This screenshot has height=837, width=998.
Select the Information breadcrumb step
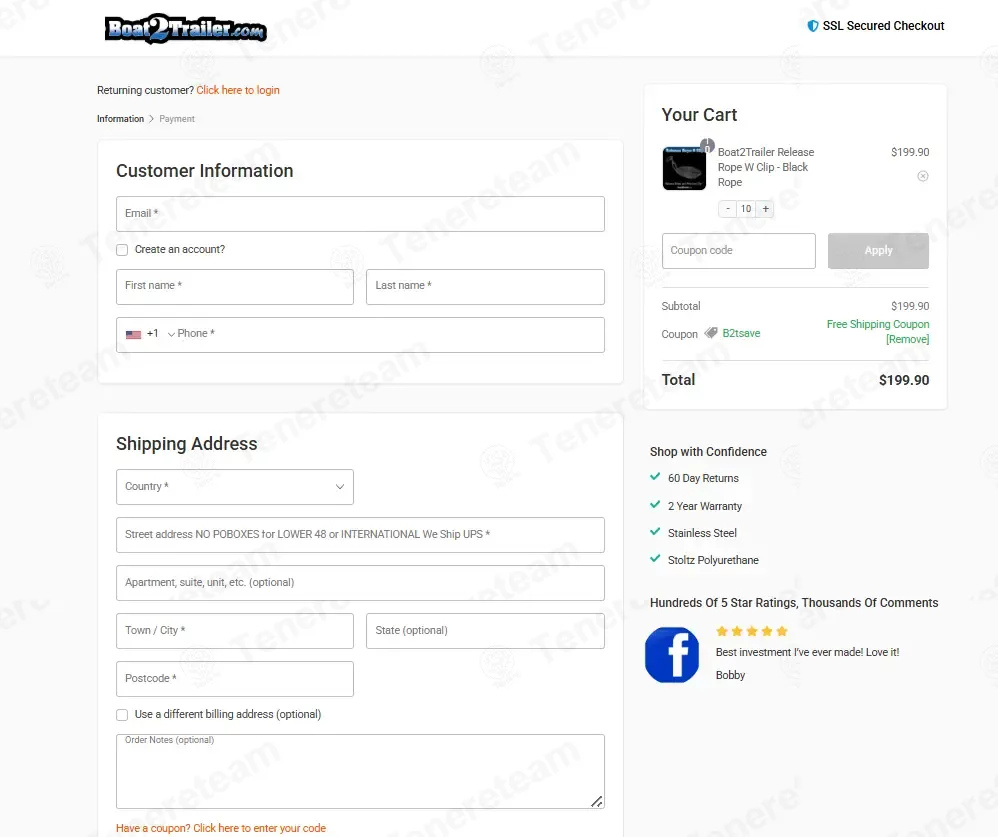120,119
